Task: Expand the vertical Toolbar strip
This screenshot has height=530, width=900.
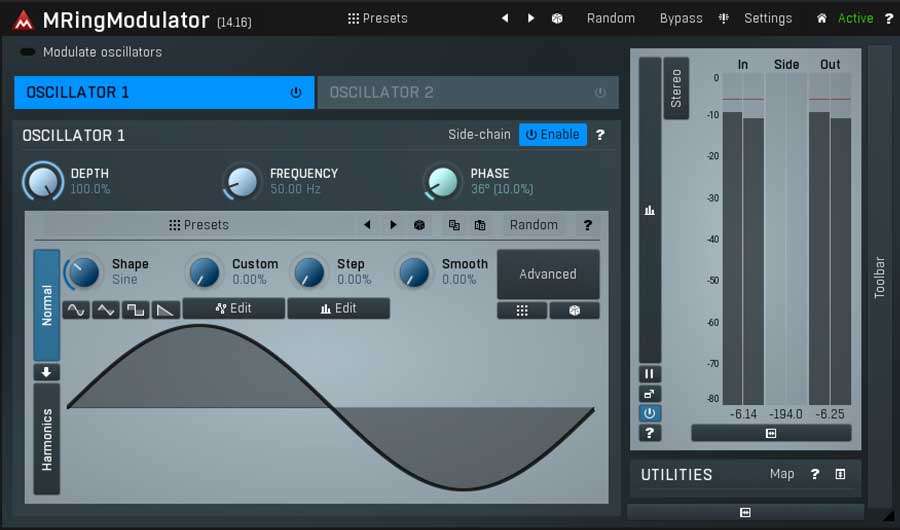Action: coord(879,277)
